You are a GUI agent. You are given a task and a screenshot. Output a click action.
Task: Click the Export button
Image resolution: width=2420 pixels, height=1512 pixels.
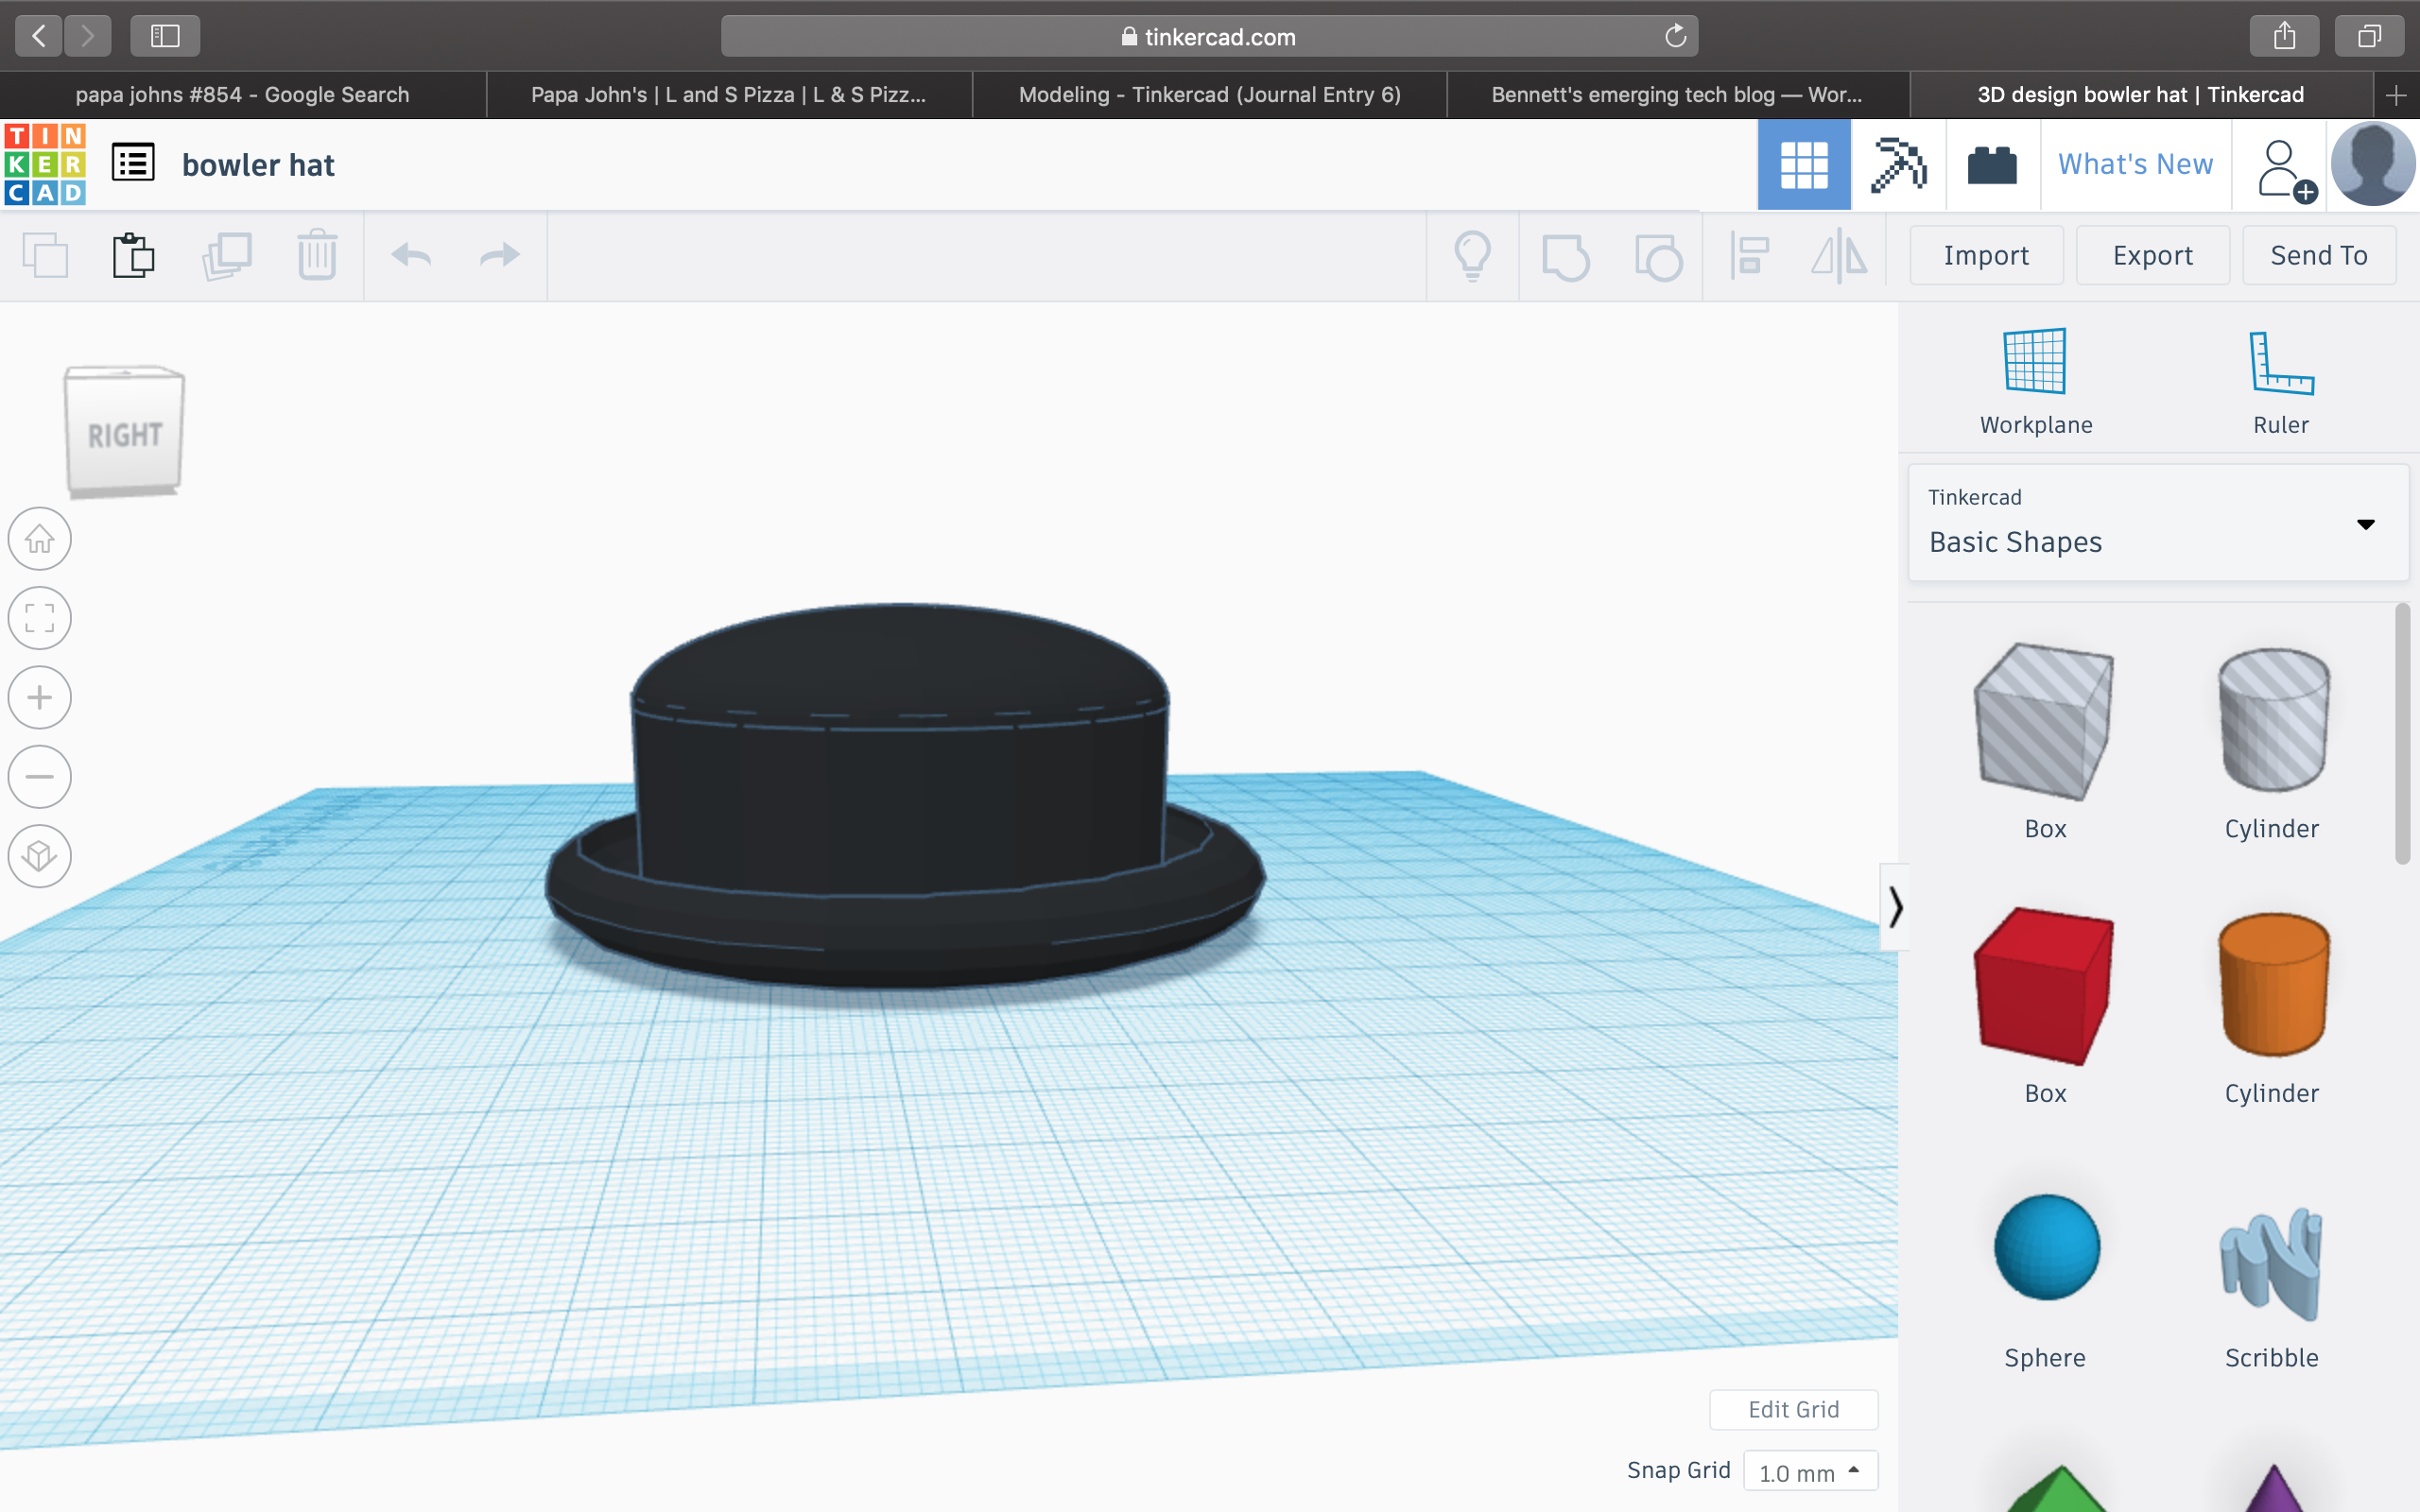(2152, 256)
